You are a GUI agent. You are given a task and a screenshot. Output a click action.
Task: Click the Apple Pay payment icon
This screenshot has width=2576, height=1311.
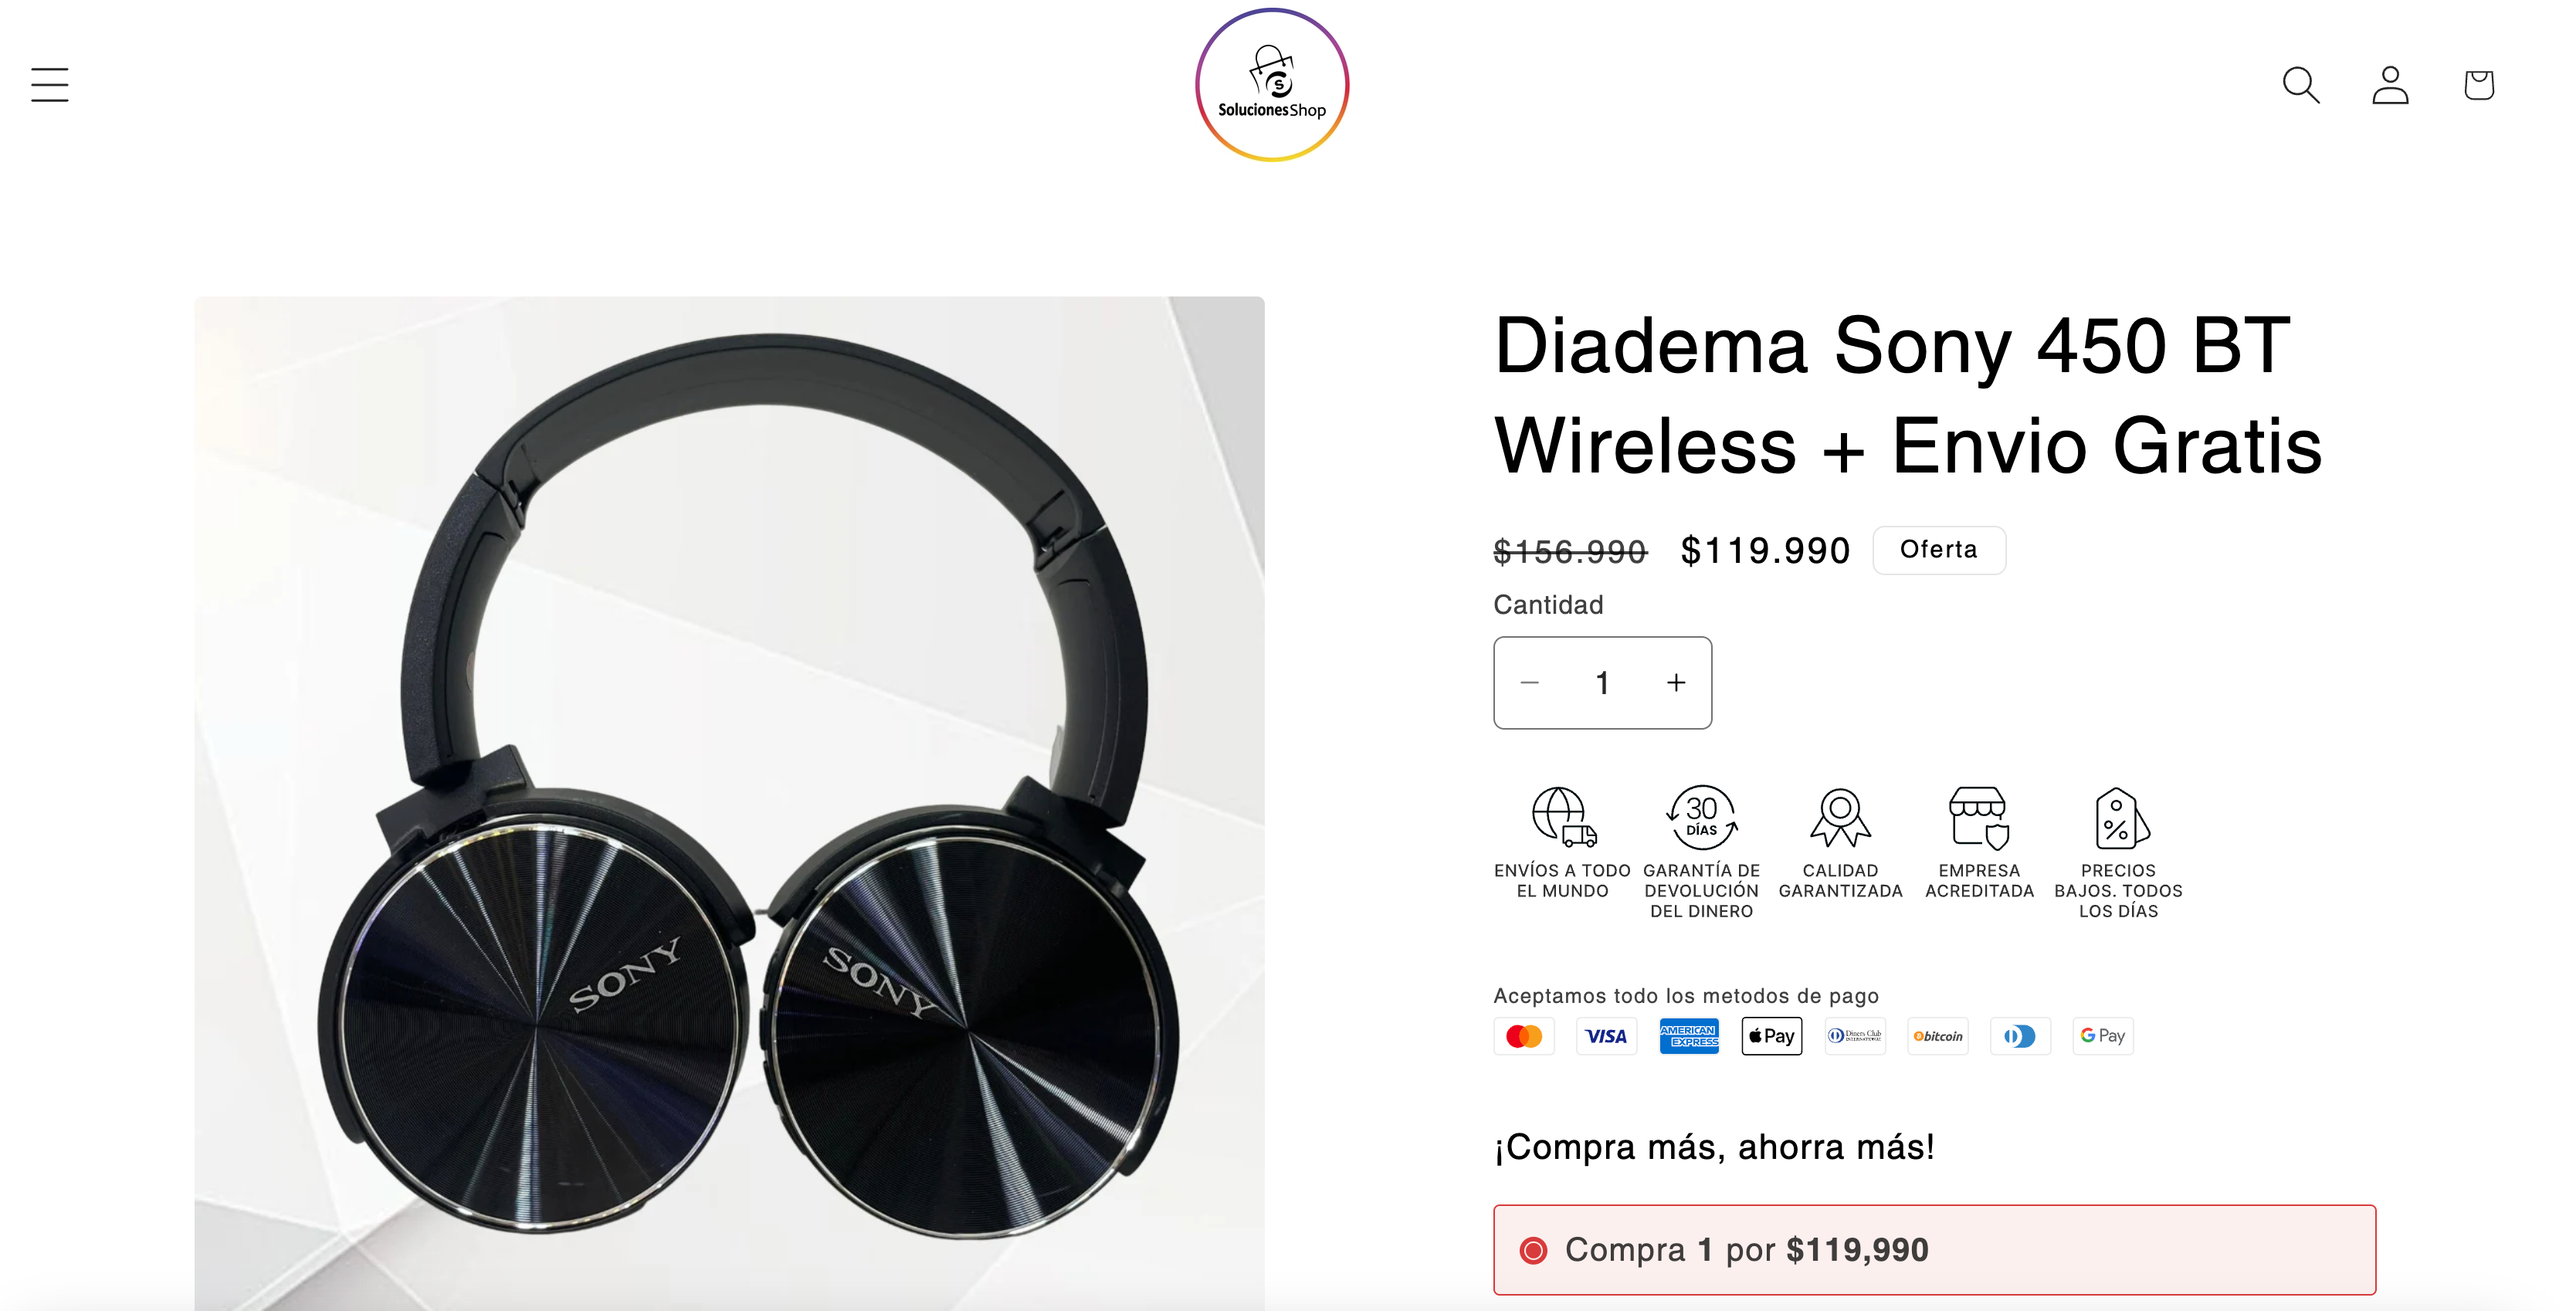pos(1771,1036)
